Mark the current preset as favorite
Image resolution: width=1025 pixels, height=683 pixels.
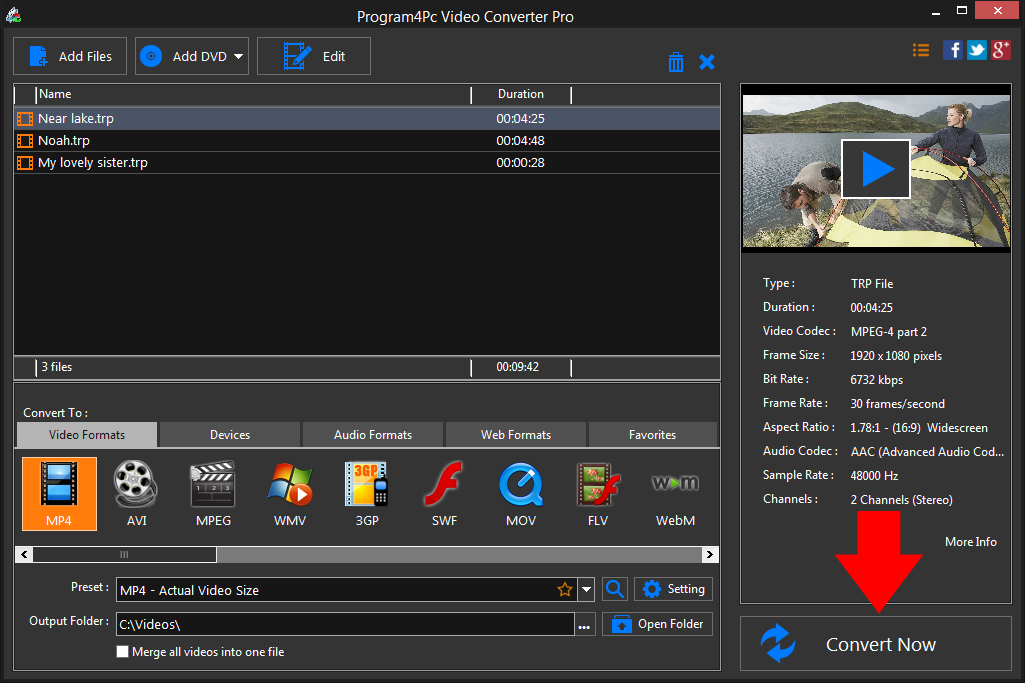tap(565, 589)
